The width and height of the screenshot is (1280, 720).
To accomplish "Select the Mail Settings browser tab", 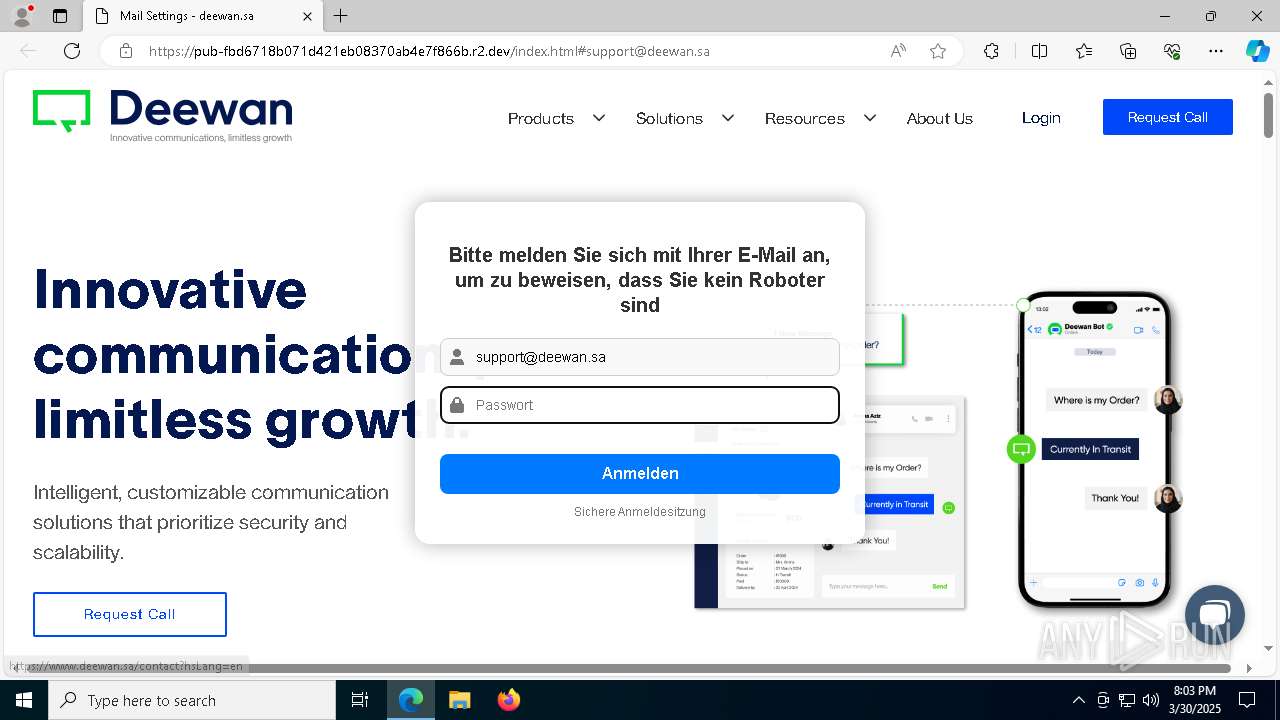I will click(x=202, y=16).
